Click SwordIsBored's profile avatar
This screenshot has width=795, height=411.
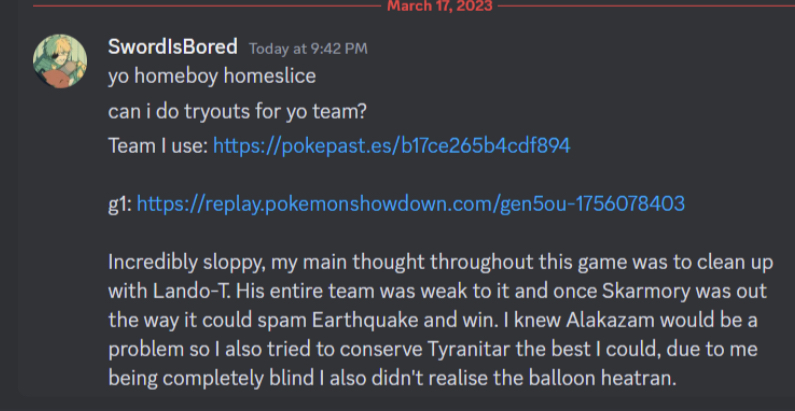[59, 60]
